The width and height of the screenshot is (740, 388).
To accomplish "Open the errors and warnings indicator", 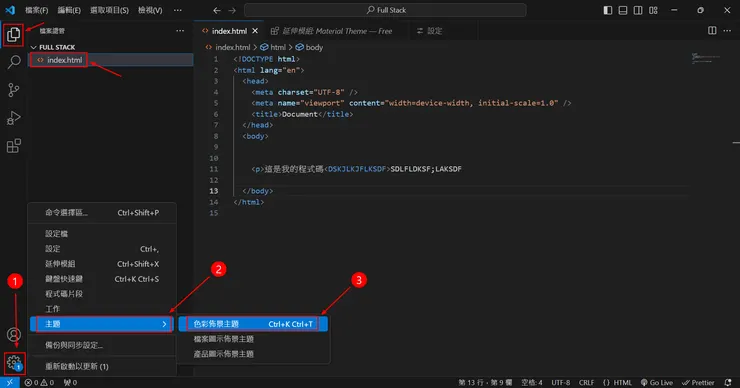I will click(x=39, y=382).
